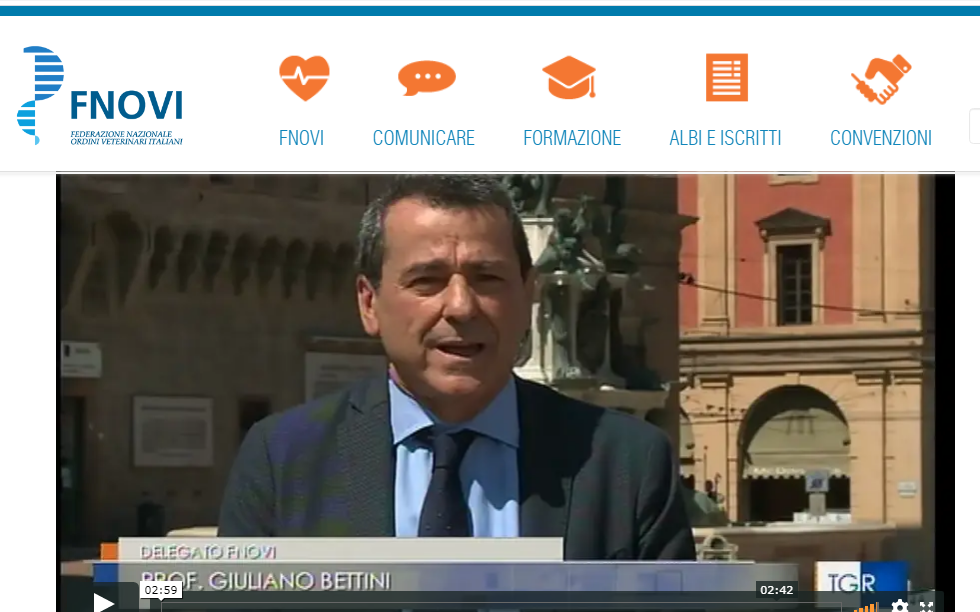980x612 pixels.
Task: Open the FORMAZIONE menu item
Action: [572, 138]
